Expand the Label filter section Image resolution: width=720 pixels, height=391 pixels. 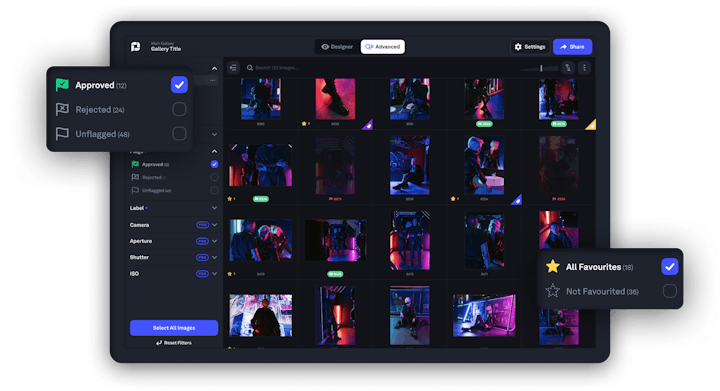tap(214, 208)
